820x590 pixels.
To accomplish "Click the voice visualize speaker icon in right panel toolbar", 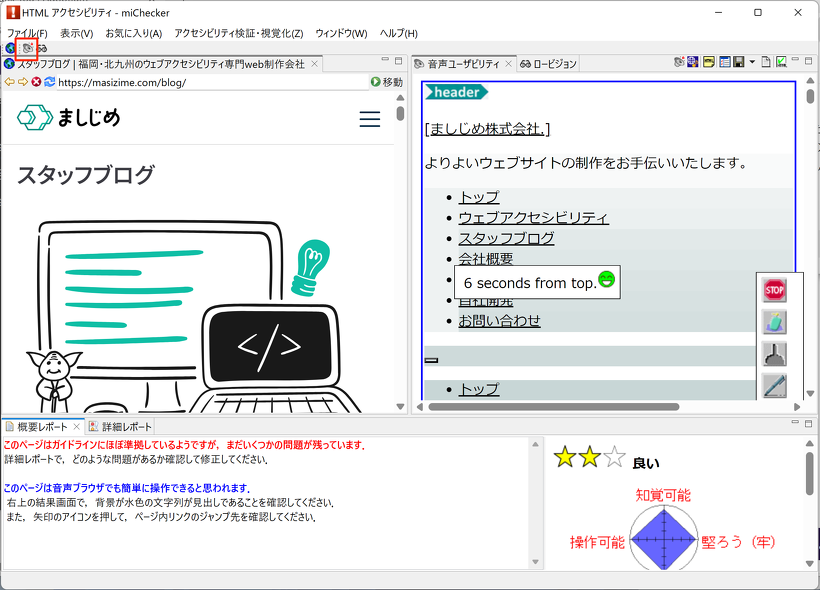I will (x=679, y=62).
